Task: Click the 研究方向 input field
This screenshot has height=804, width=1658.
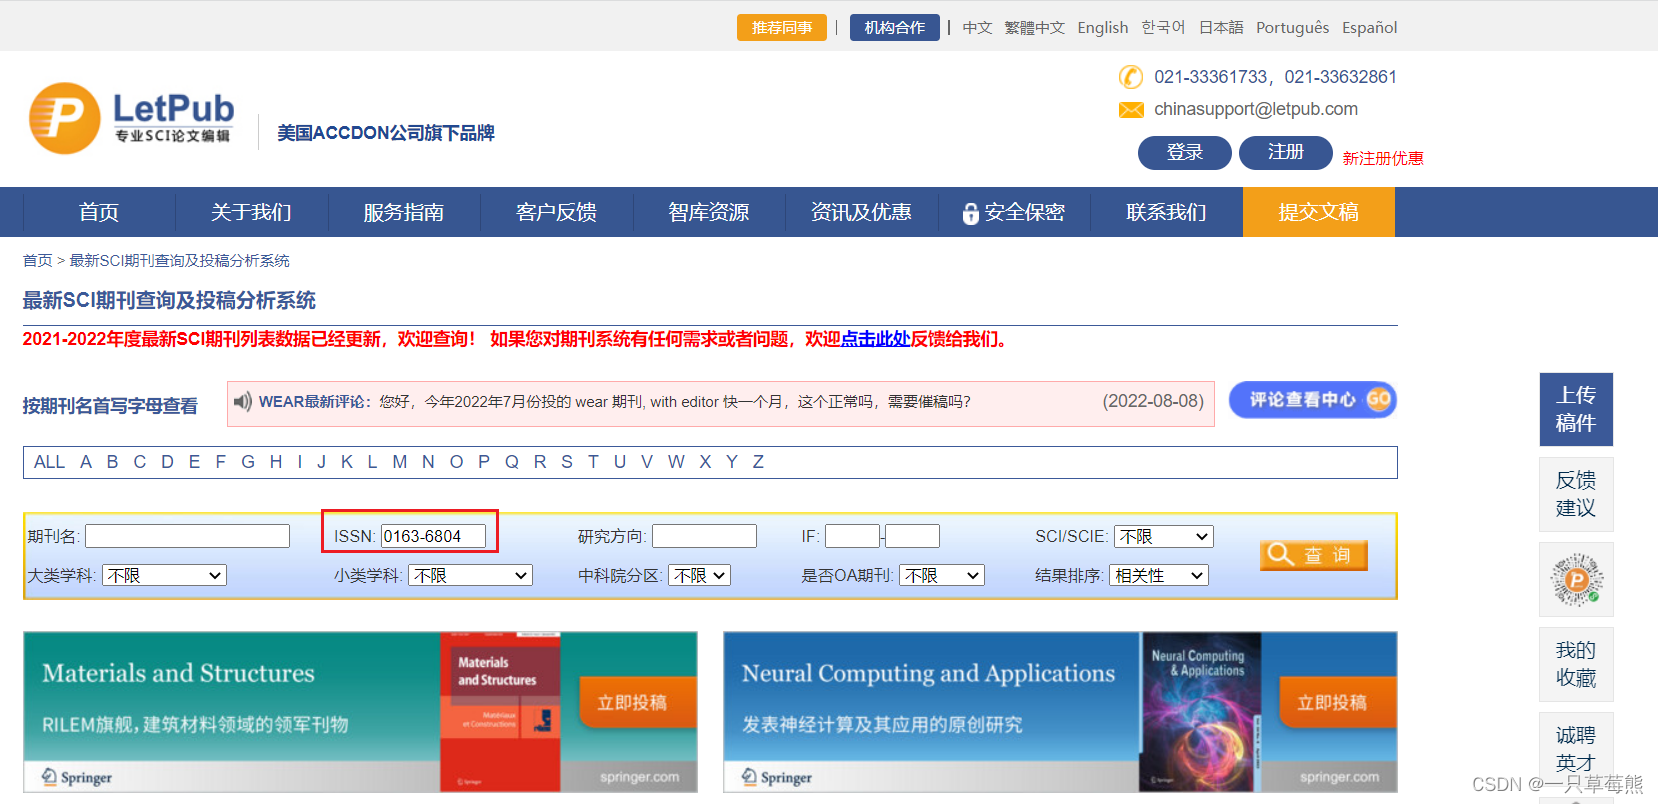Action: [x=704, y=536]
